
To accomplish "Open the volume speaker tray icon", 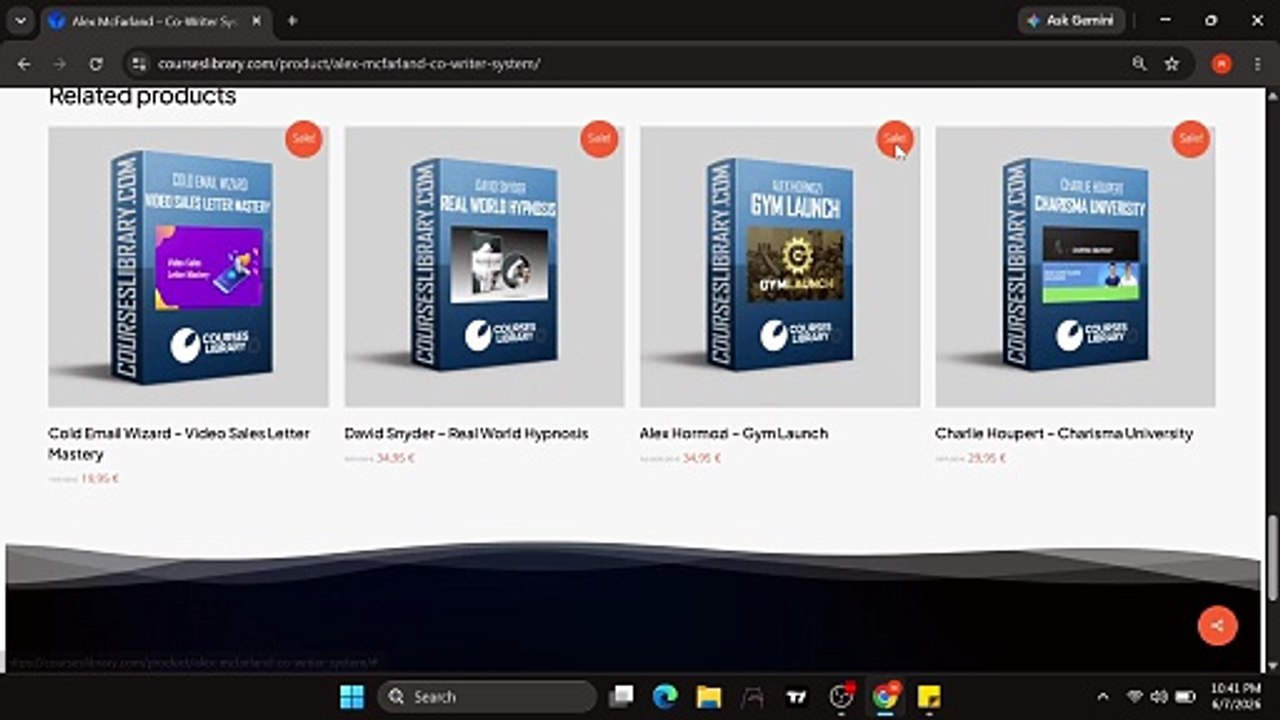I will (1159, 697).
